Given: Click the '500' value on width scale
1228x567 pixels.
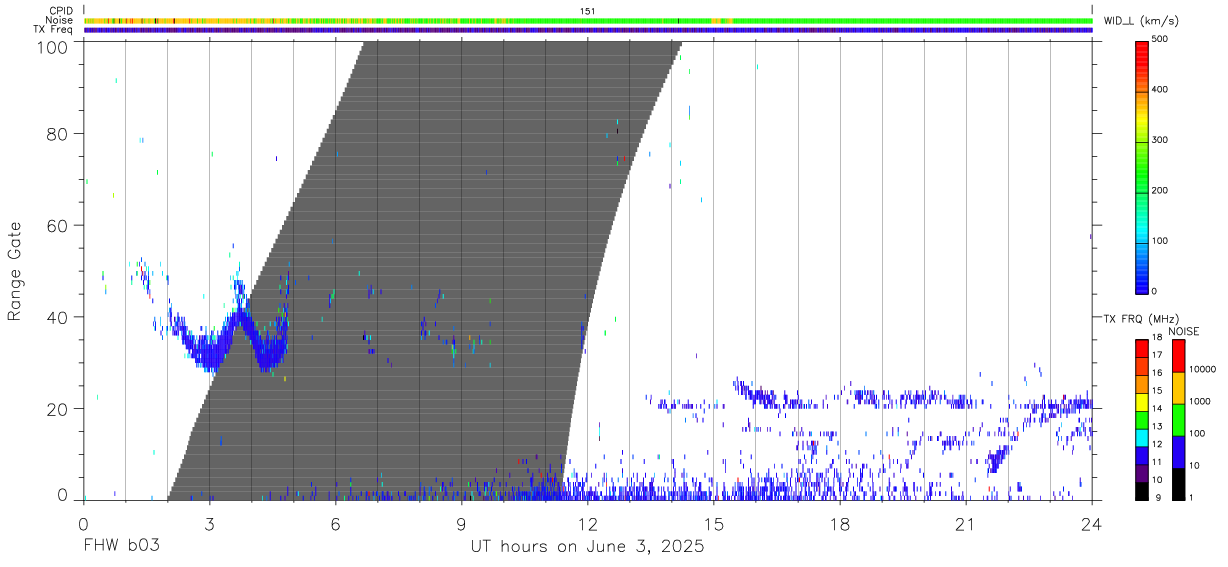Looking at the screenshot, I should [1160, 40].
